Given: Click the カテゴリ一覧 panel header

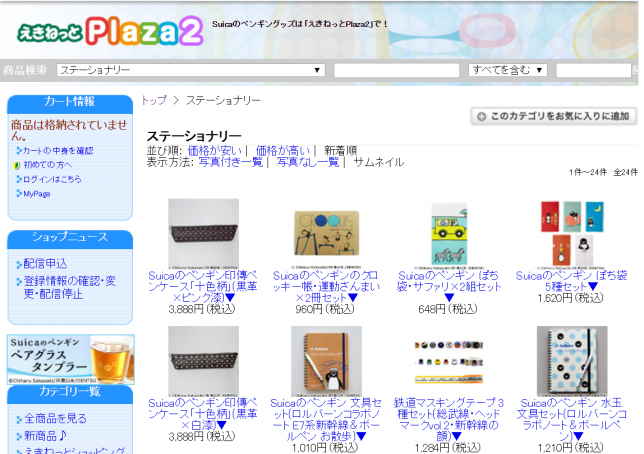Looking at the screenshot, I should point(70,394).
